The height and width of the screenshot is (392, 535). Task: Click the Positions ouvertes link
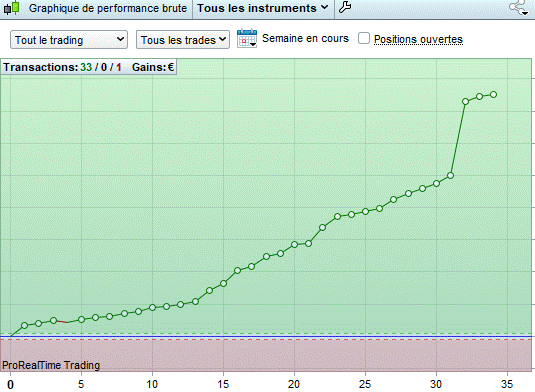coord(418,39)
